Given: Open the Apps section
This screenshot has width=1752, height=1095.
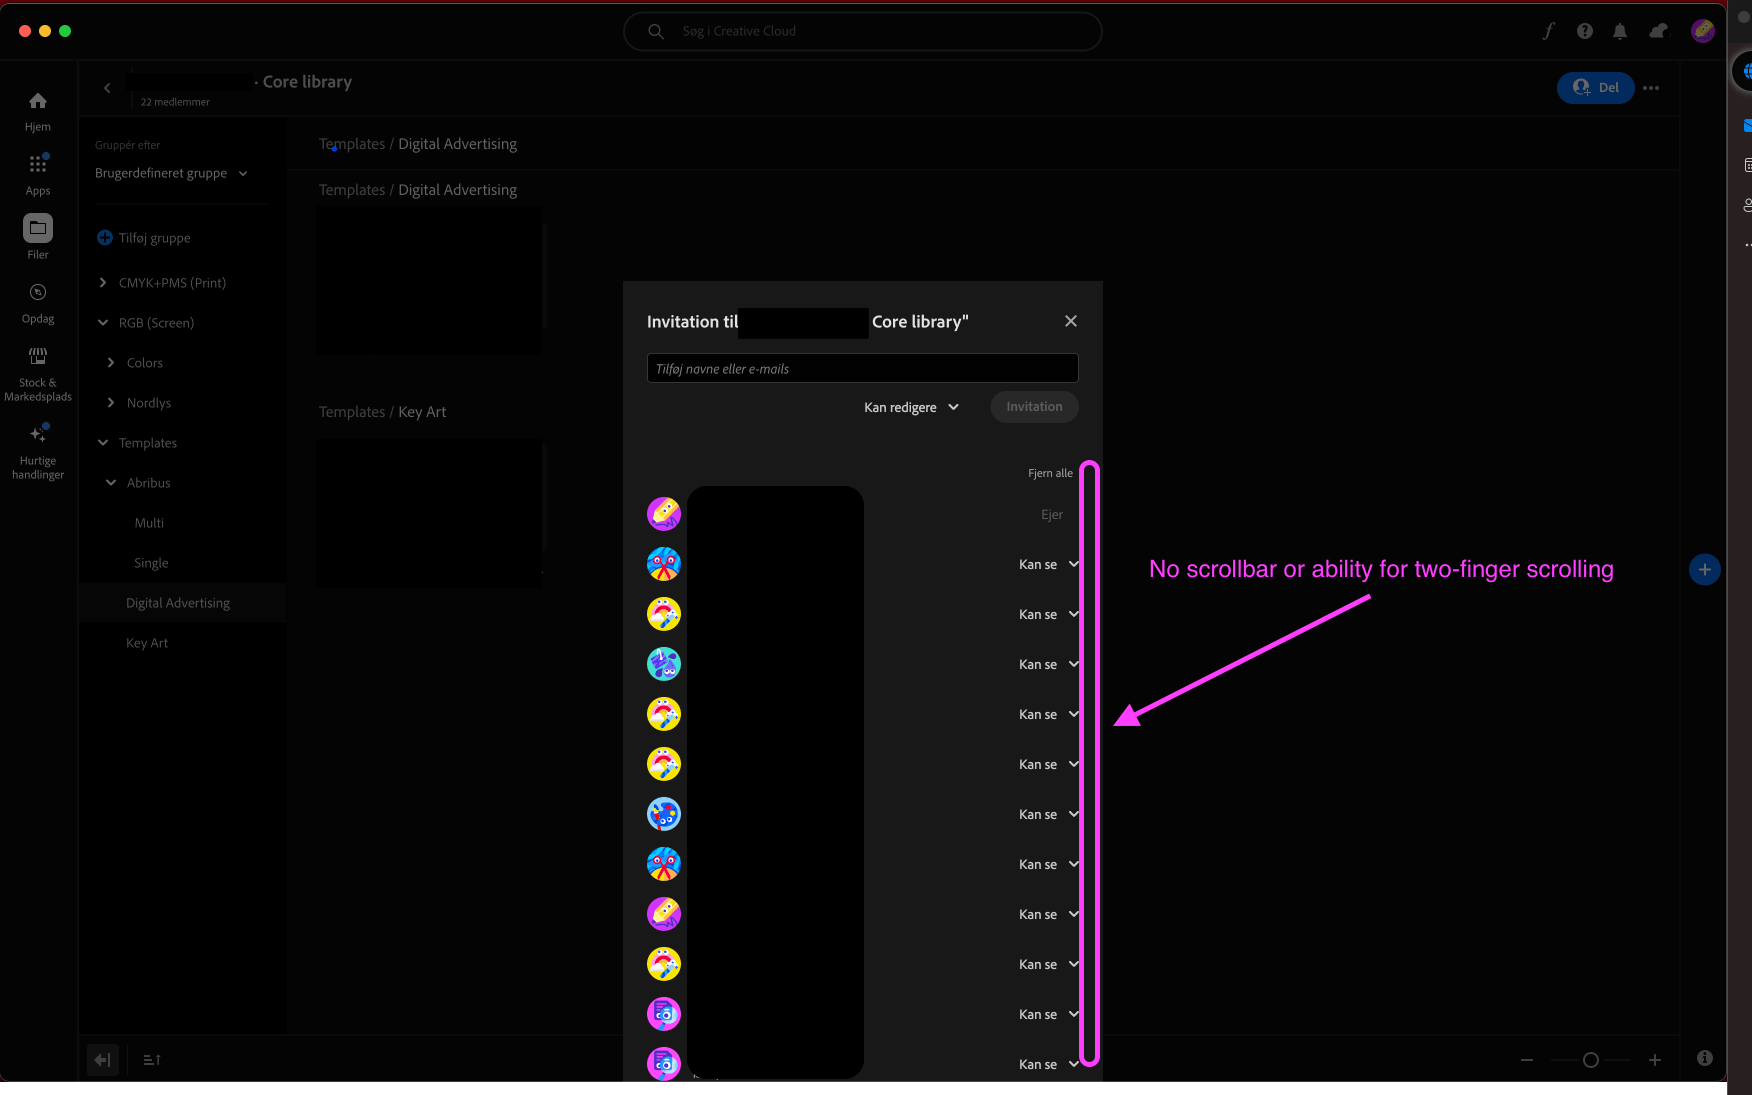Looking at the screenshot, I should click(37, 170).
